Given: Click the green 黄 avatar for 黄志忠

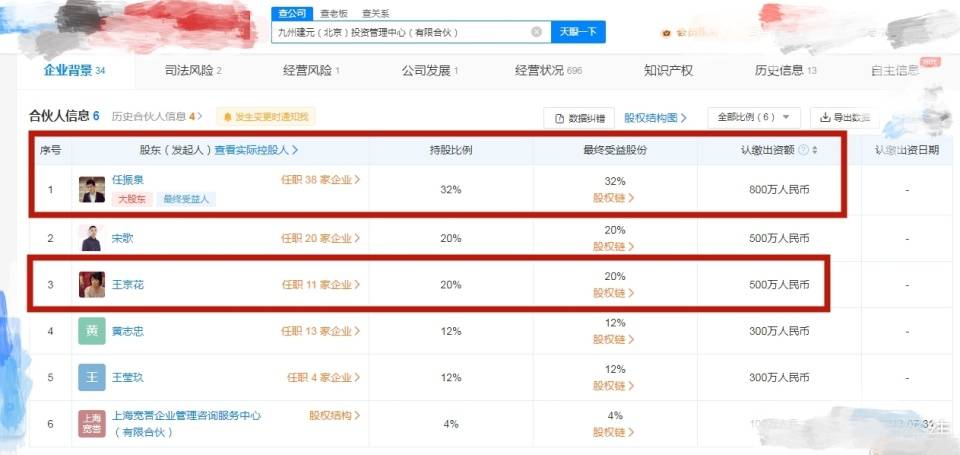Looking at the screenshot, I should point(92,331).
